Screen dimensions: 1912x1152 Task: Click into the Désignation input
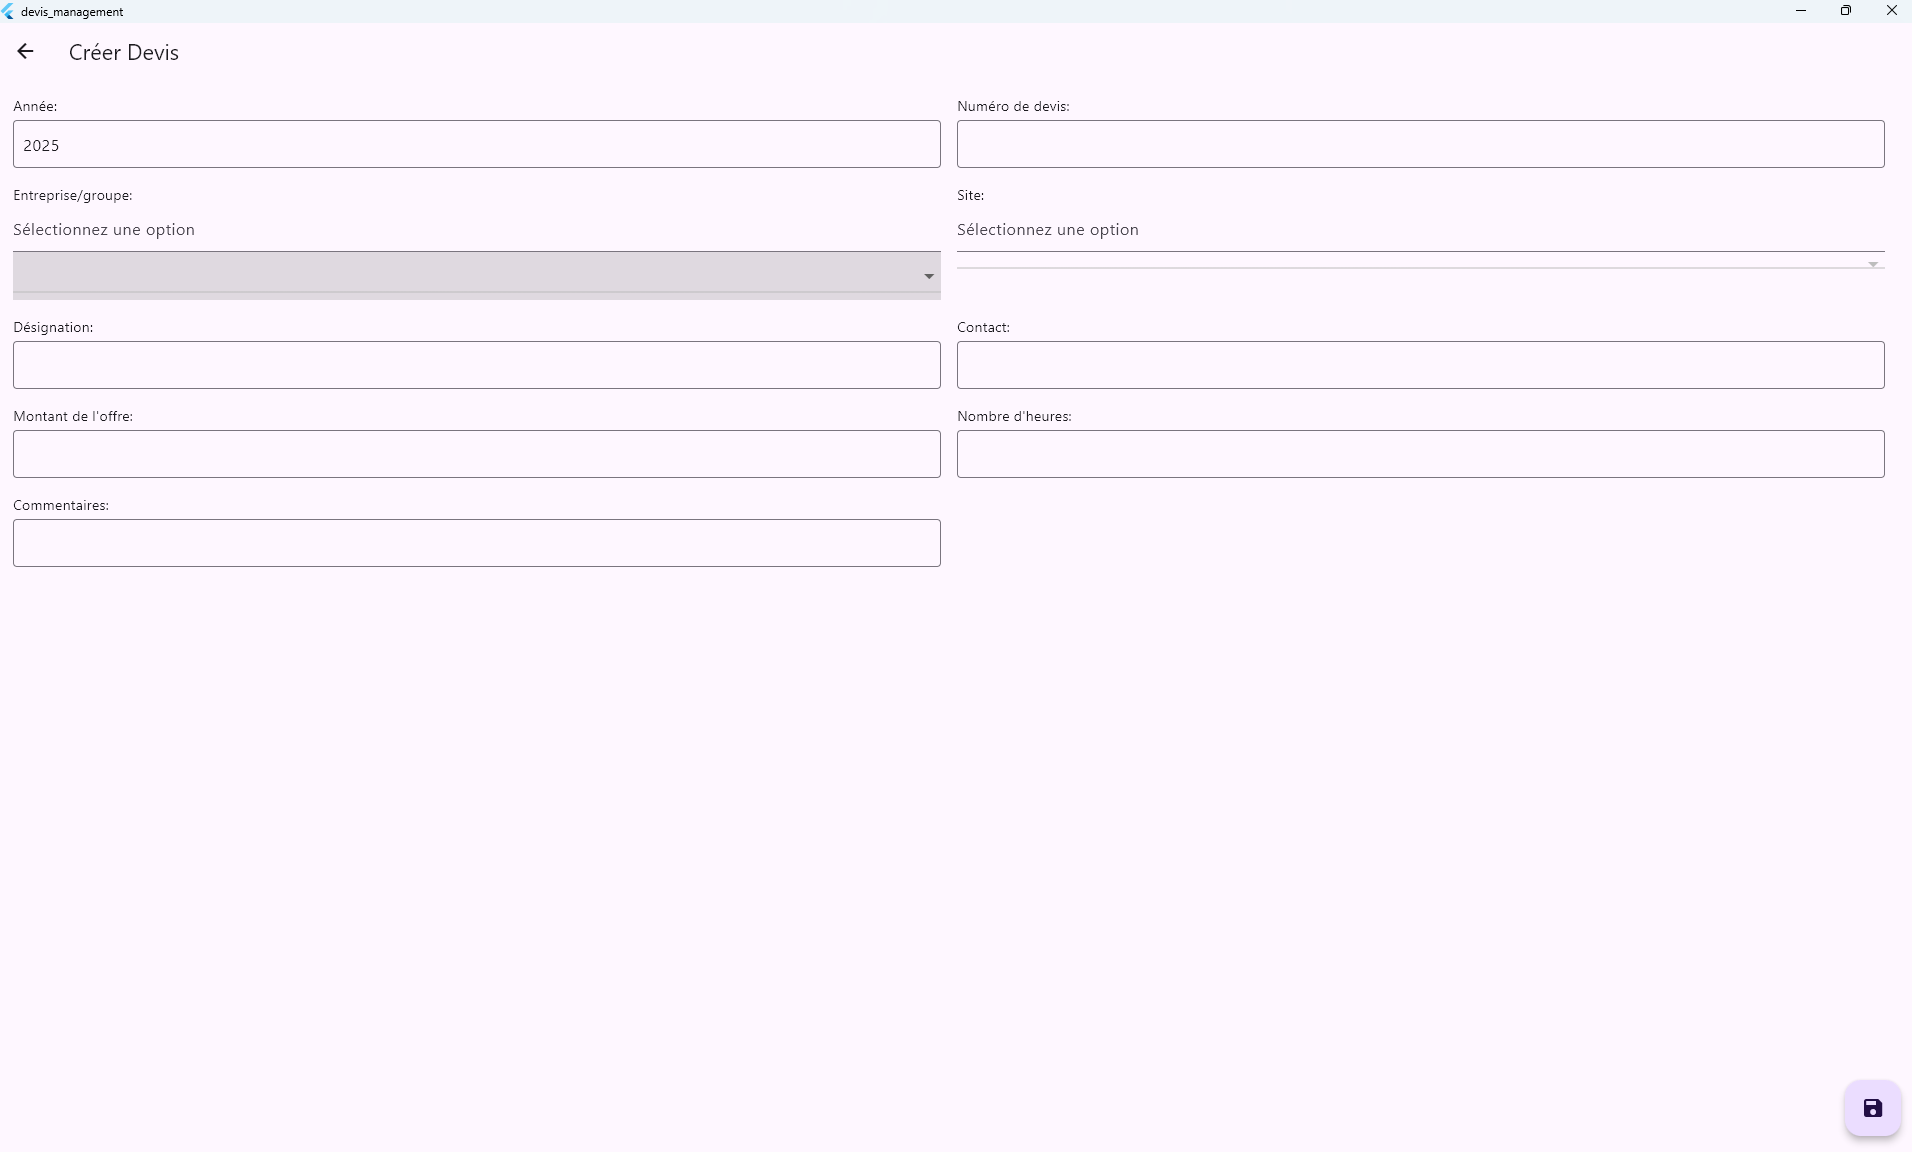[476, 365]
